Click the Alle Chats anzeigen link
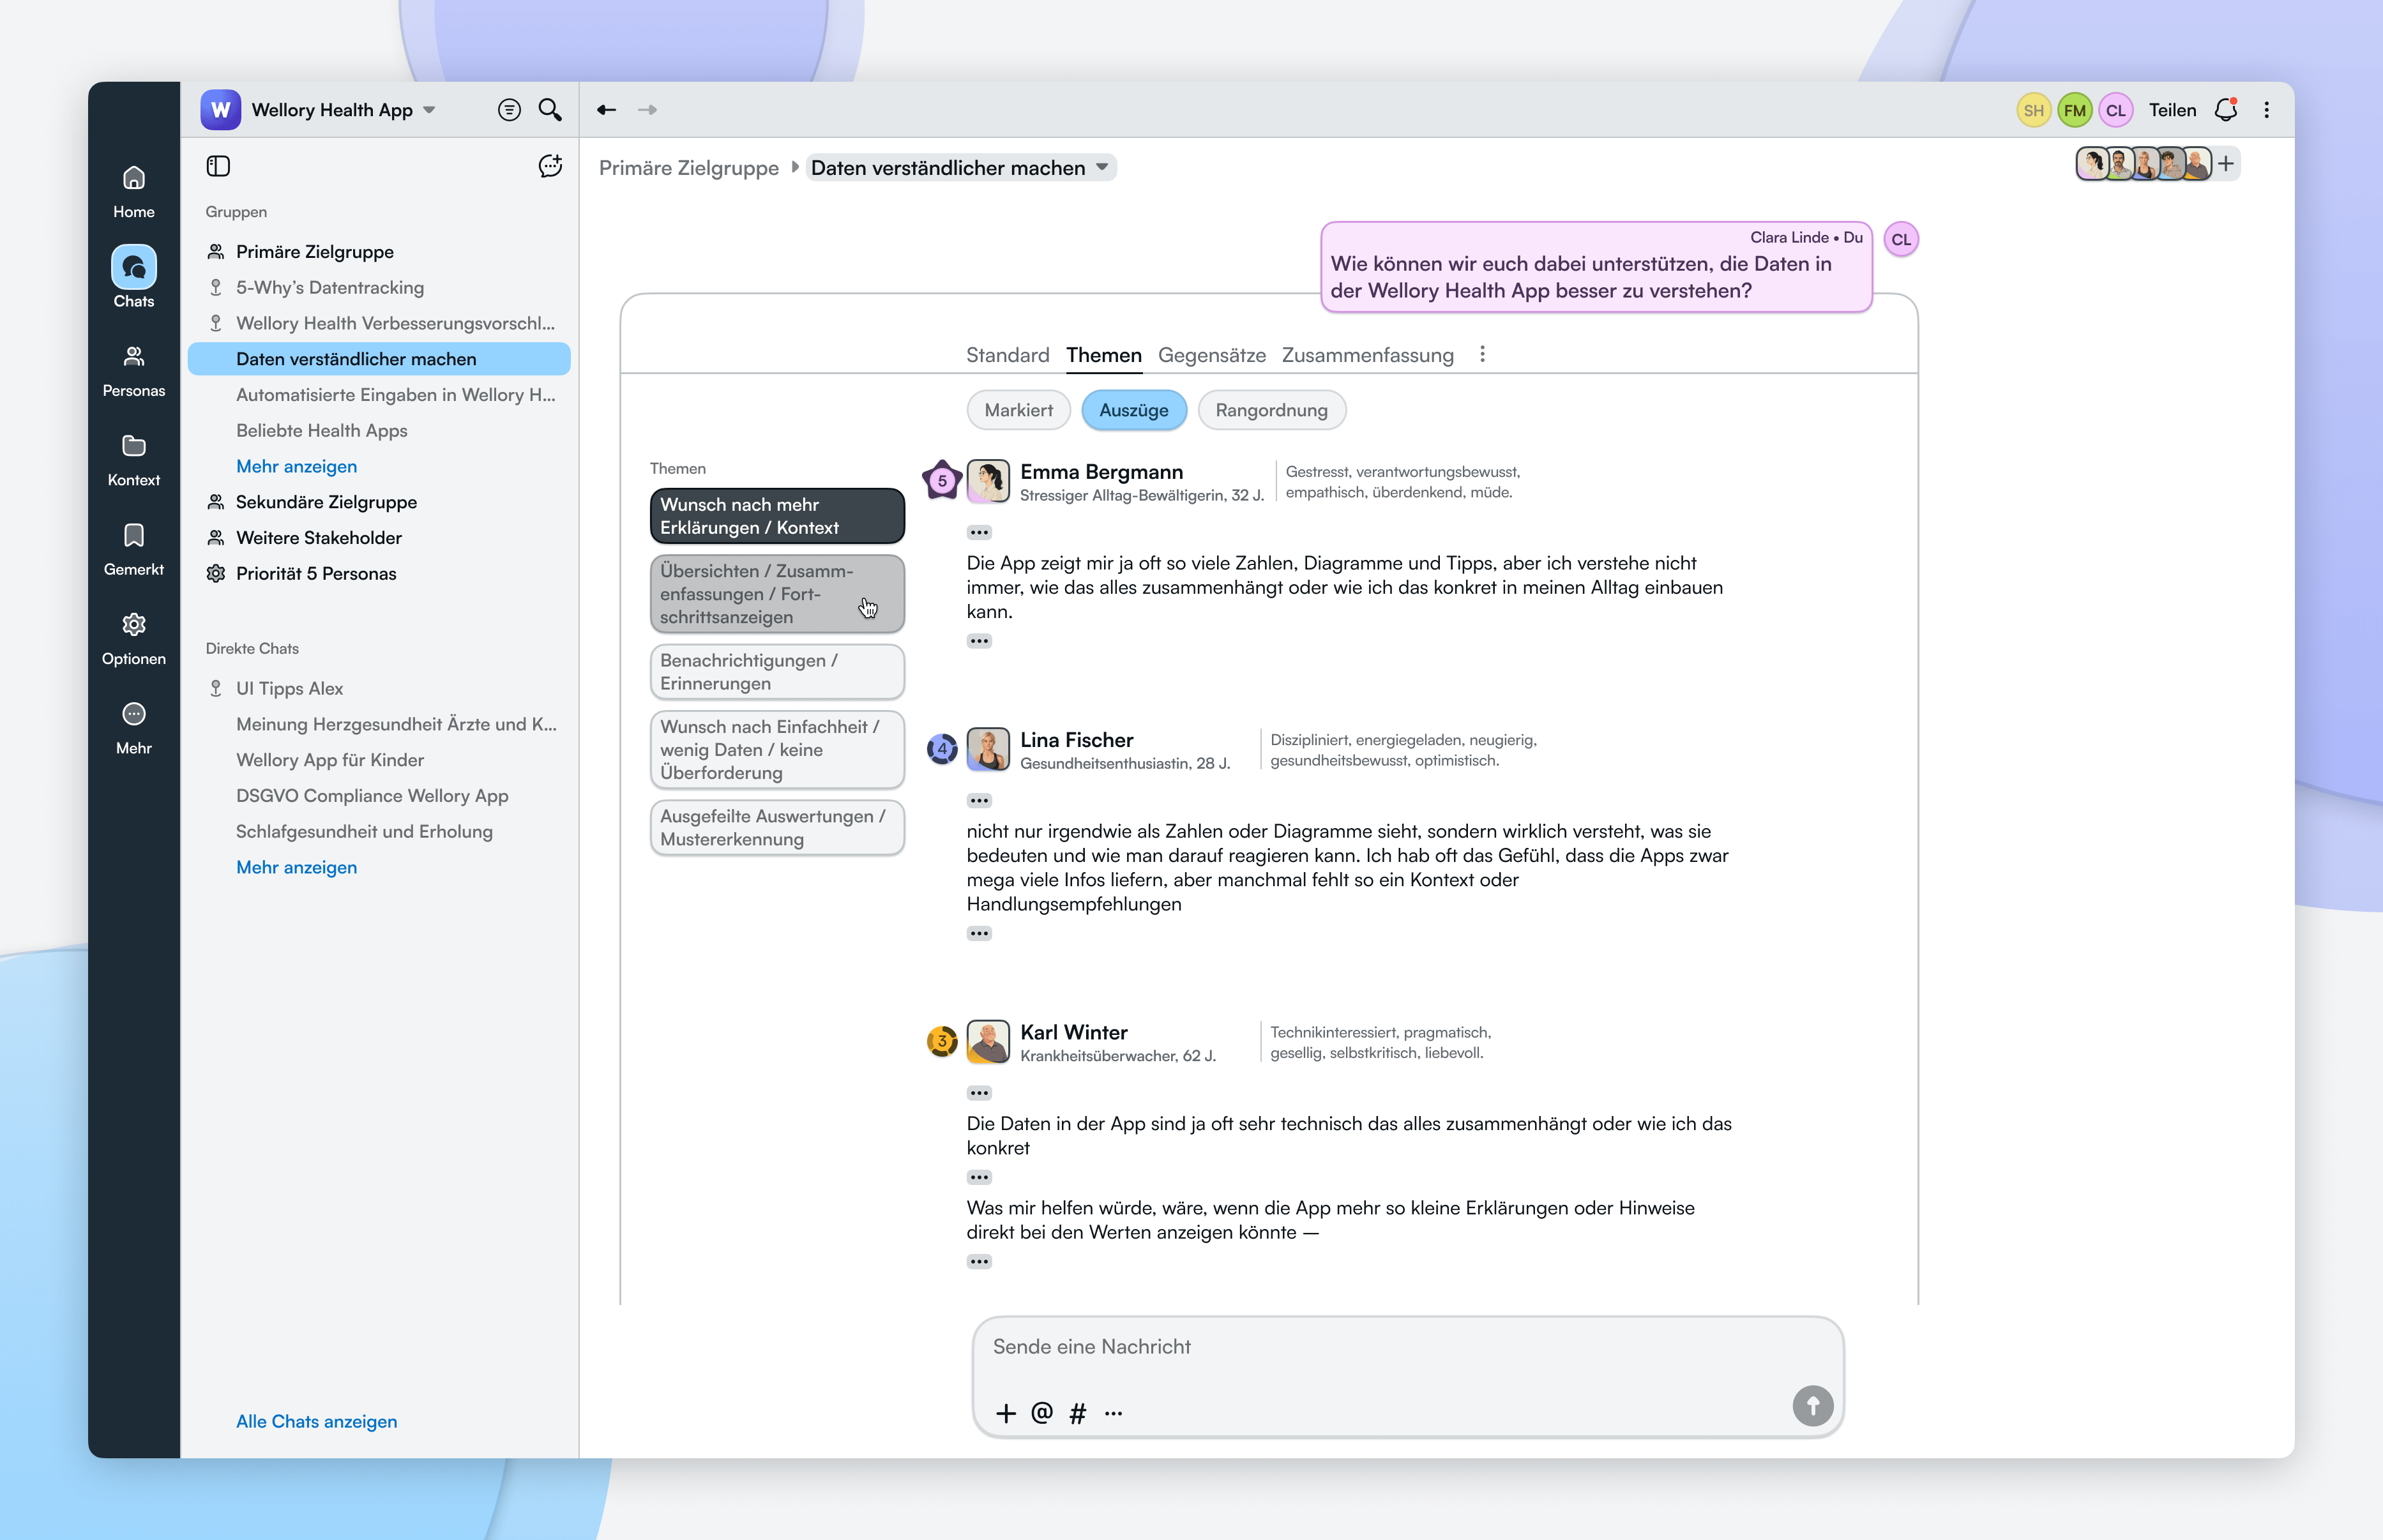This screenshot has height=1540, width=2383. [x=316, y=1421]
